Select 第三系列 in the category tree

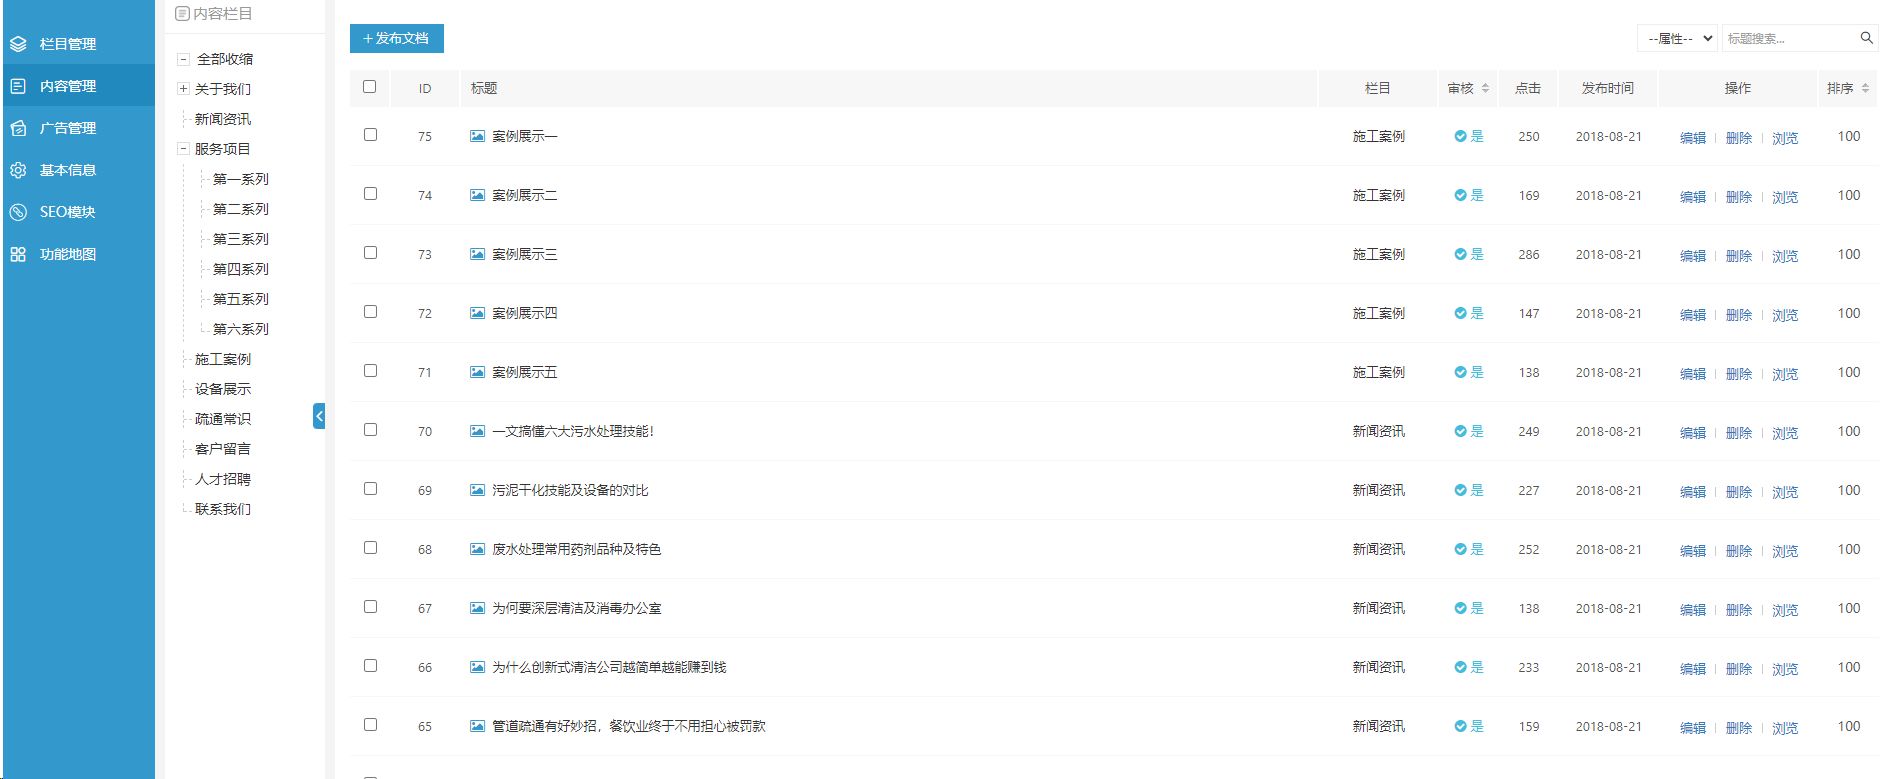[x=241, y=239]
